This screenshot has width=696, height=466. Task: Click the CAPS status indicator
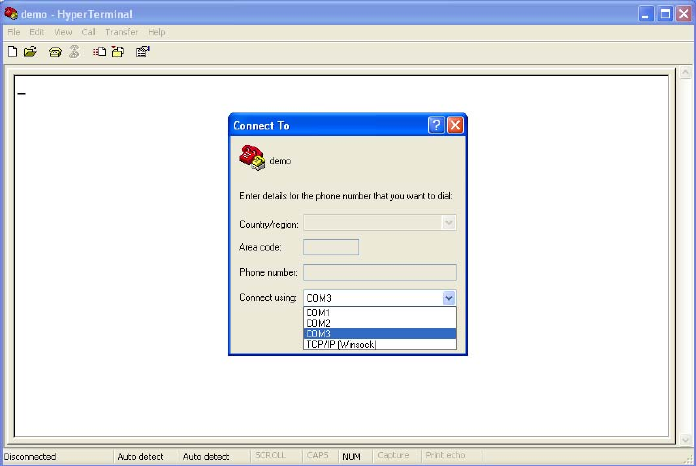pos(318,455)
